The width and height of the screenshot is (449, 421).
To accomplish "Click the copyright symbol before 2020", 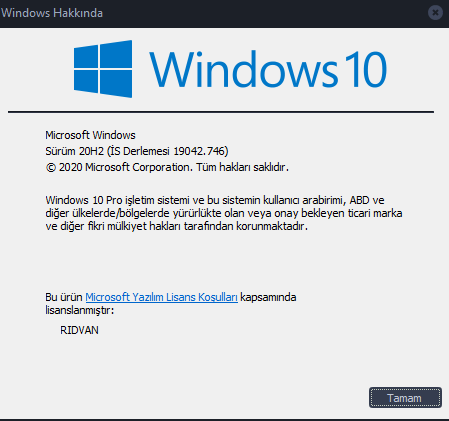I will (51, 168).
